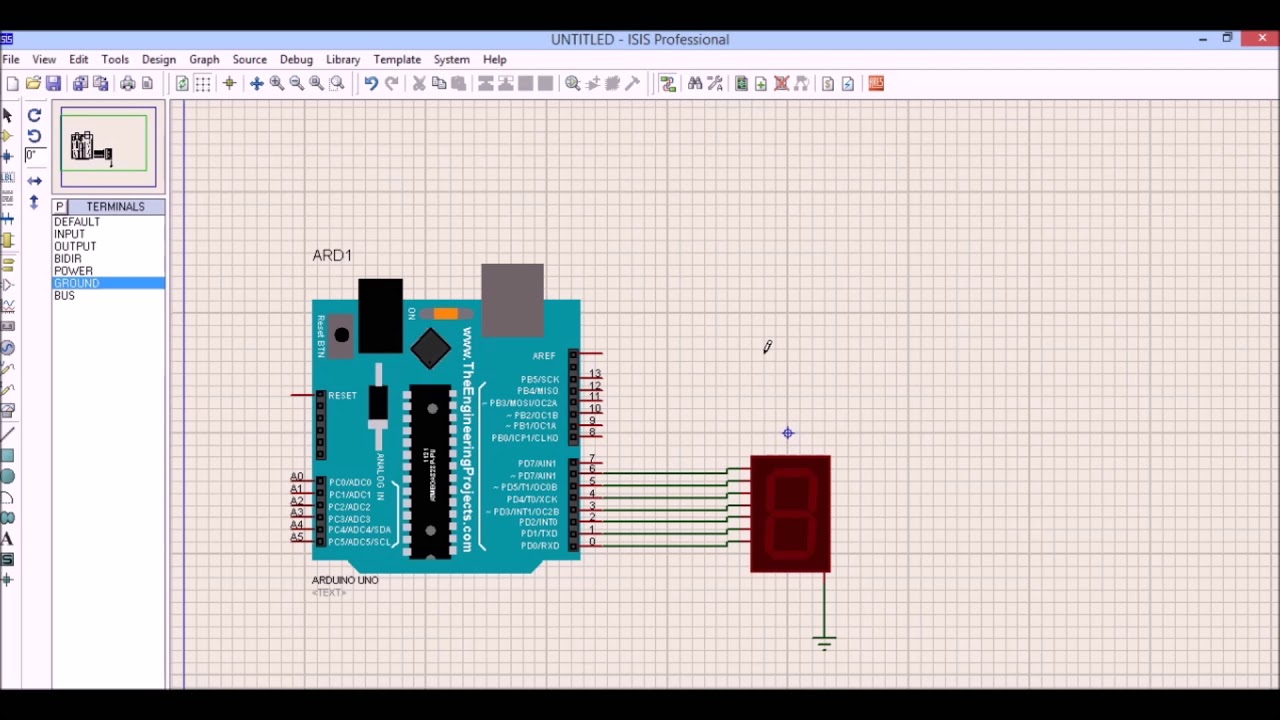Rotate clockwise in the orientation tools
The image size is (1280, 720).
click(34, 115)
